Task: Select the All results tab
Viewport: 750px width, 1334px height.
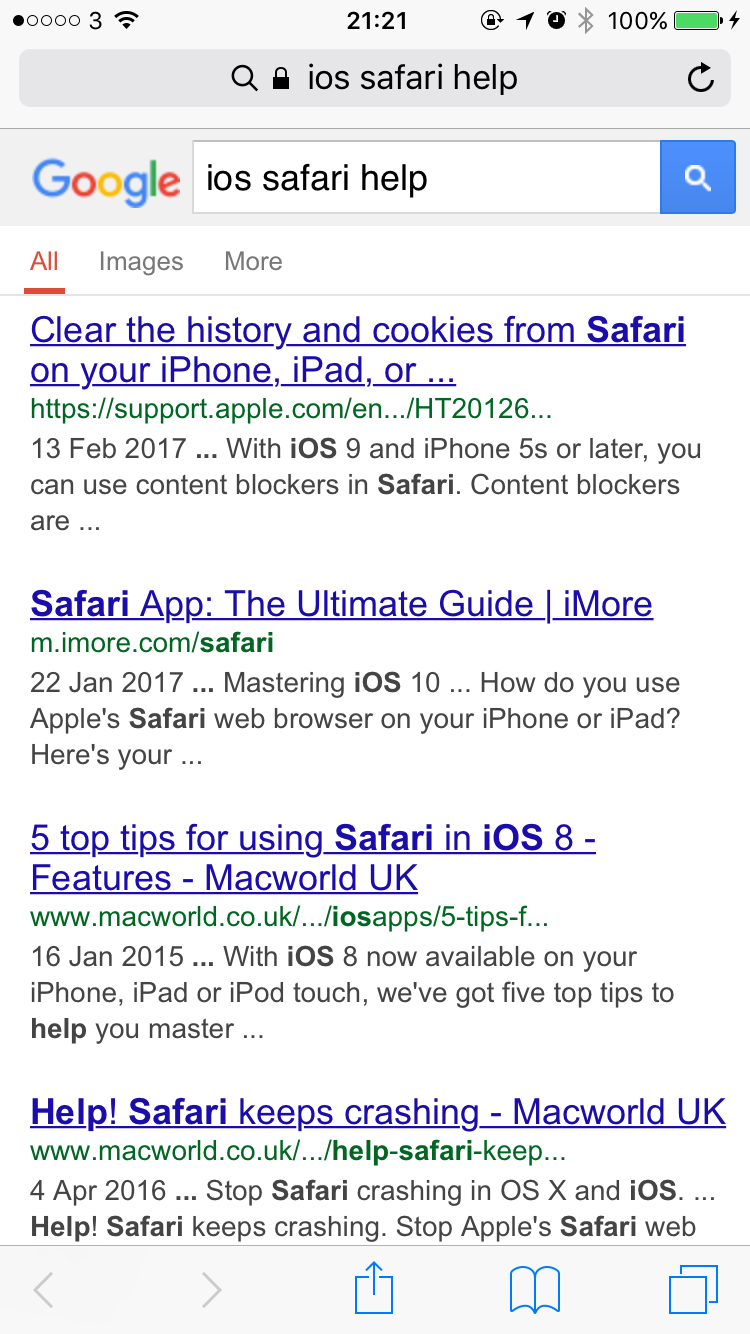Action: pyautogui.click(x=44, y=262)
